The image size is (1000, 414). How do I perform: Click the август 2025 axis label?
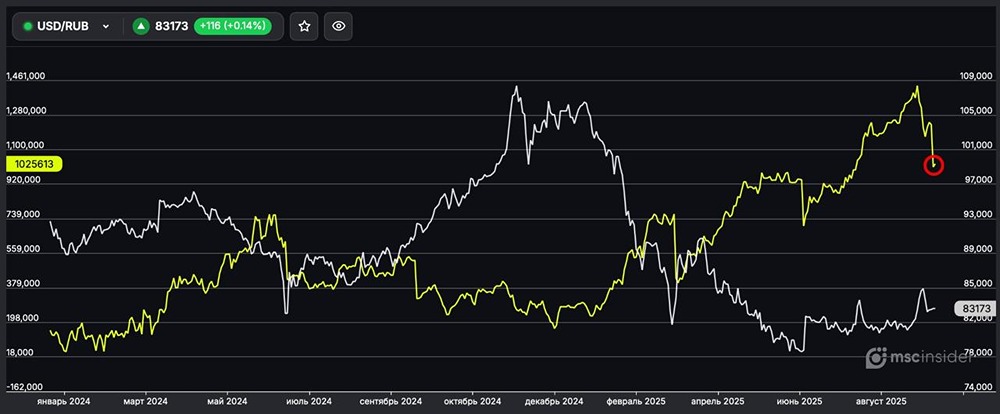coord(881,401)
